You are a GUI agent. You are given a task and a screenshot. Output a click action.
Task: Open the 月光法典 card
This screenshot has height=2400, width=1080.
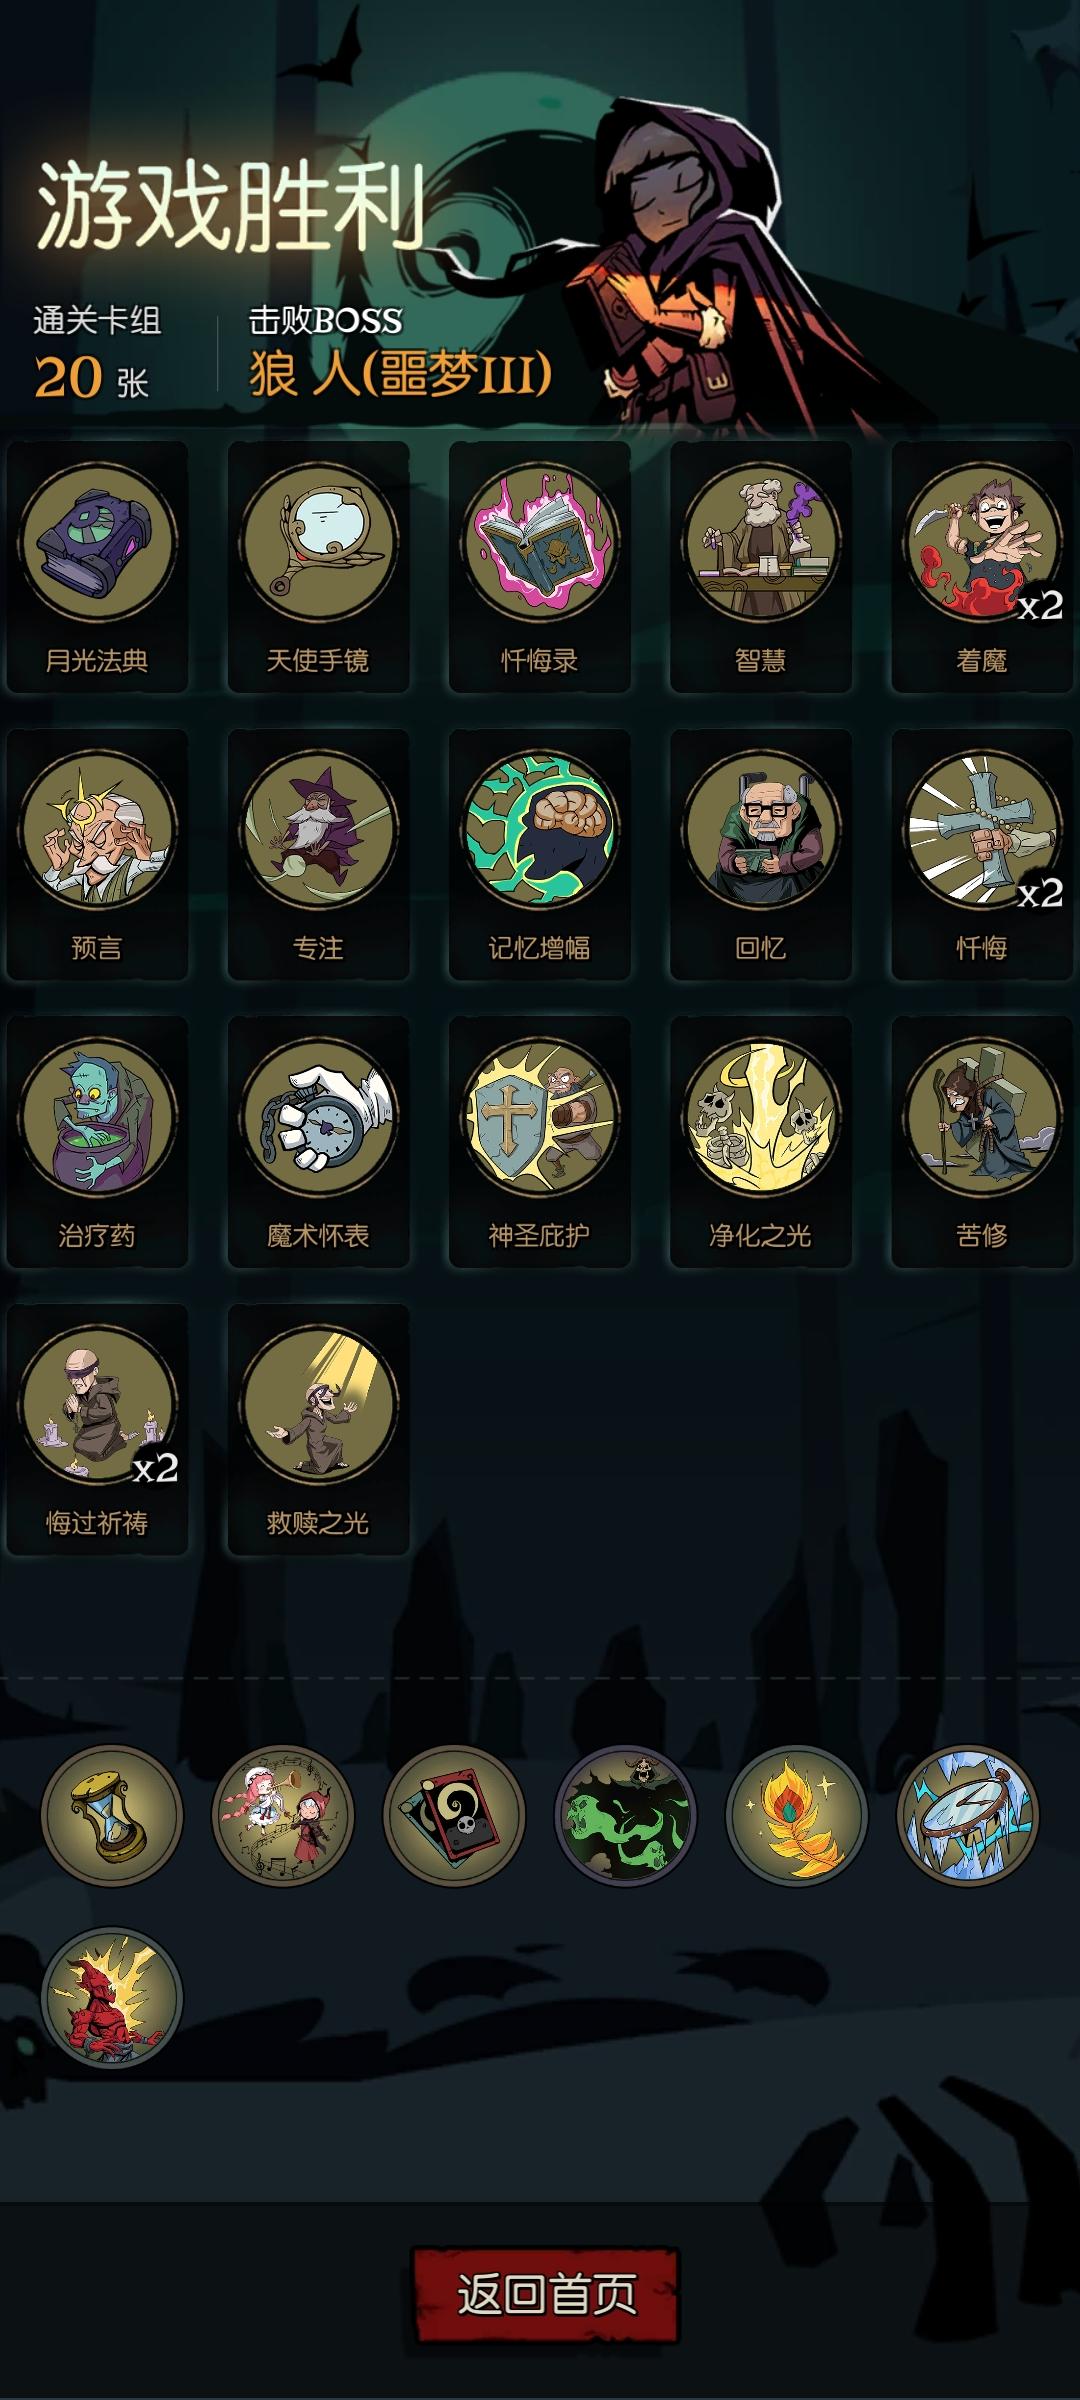(x=97, y=567)
